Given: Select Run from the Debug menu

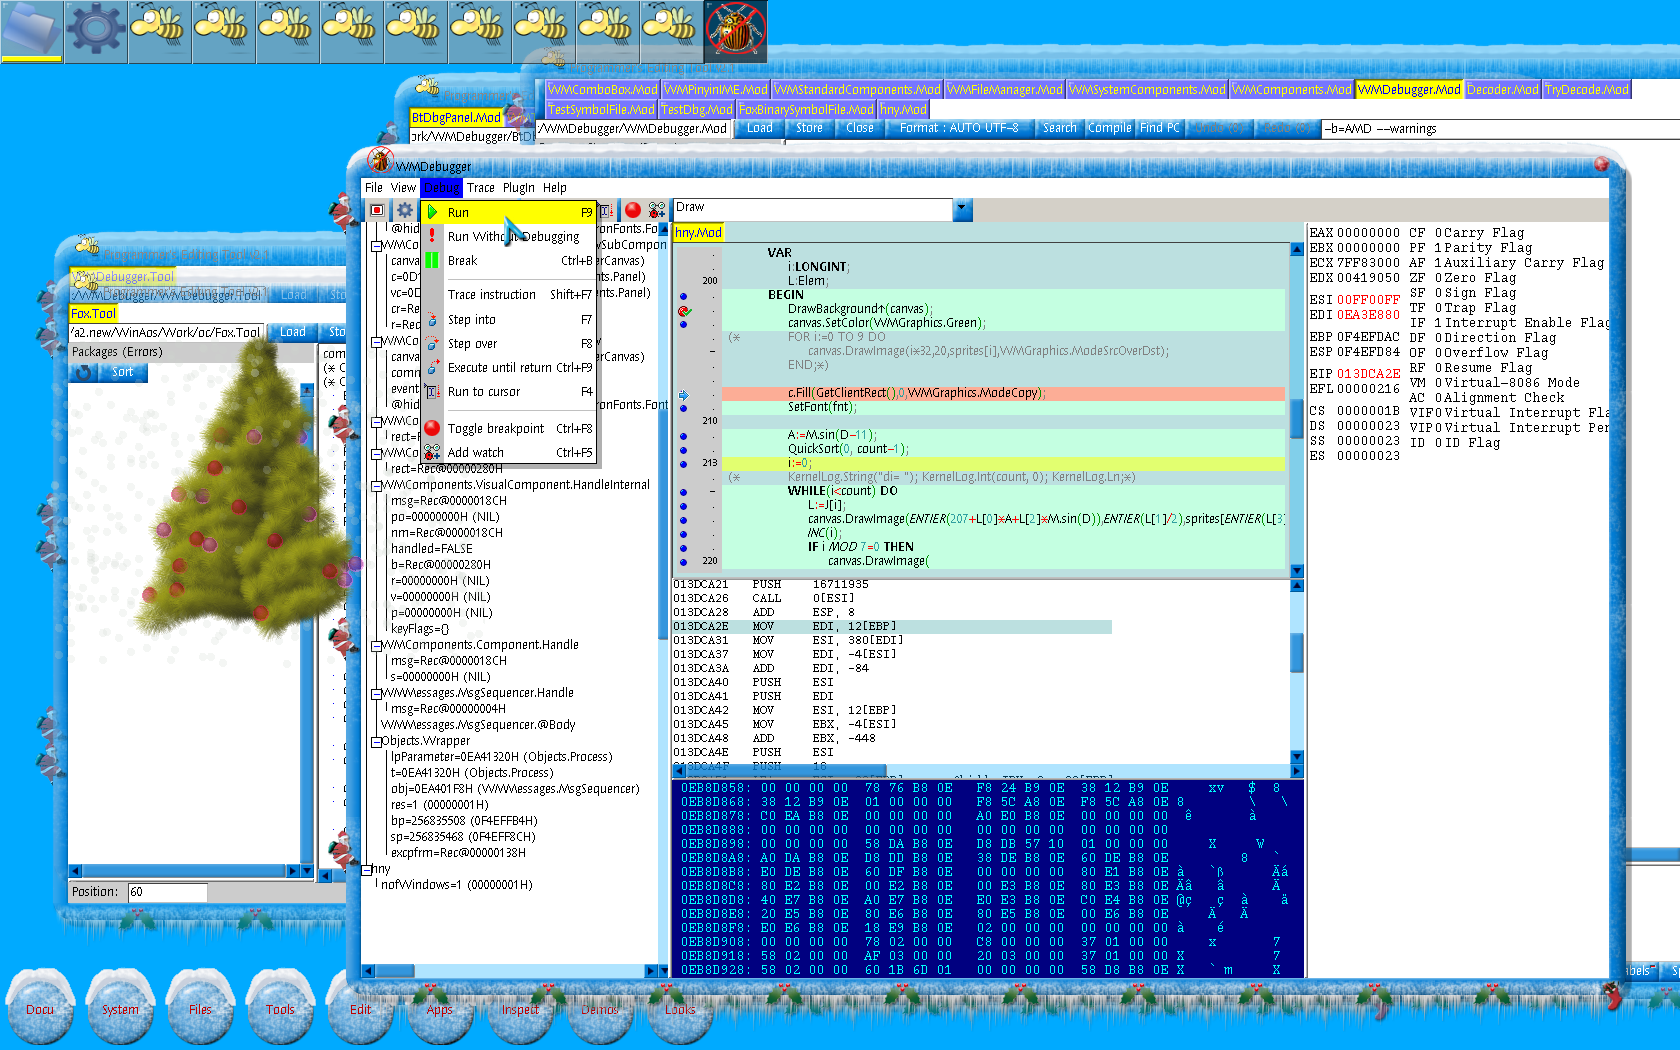Looking at the screenshot, I should click(509, 212).
